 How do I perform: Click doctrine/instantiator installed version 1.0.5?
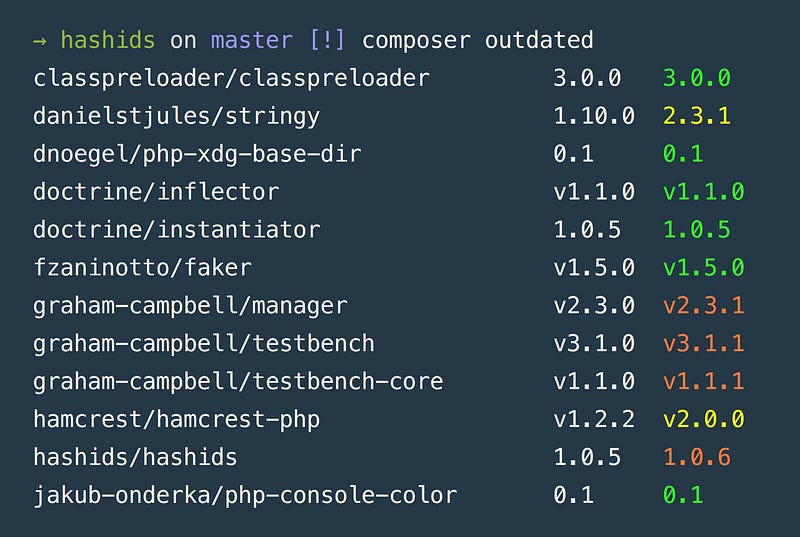point(587,230)
